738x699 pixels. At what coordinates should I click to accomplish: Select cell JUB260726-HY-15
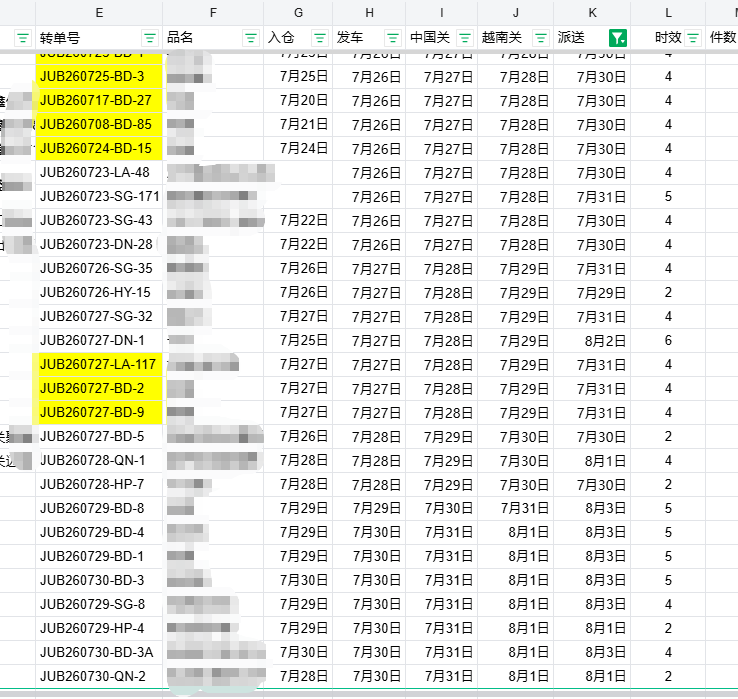click(99, 292)
